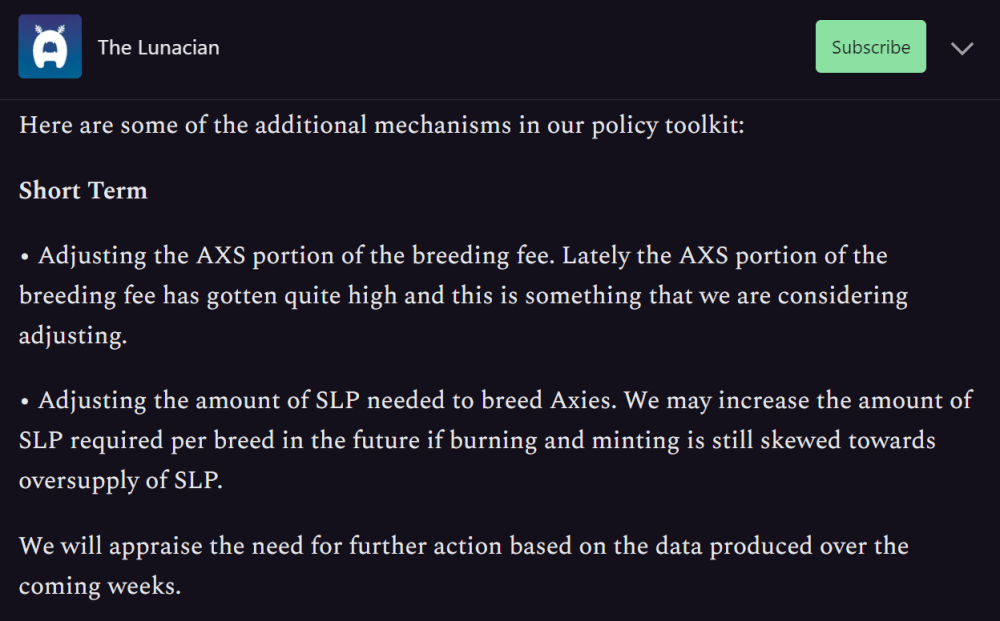Click the Short Term heading

click(x=83, y=191)
